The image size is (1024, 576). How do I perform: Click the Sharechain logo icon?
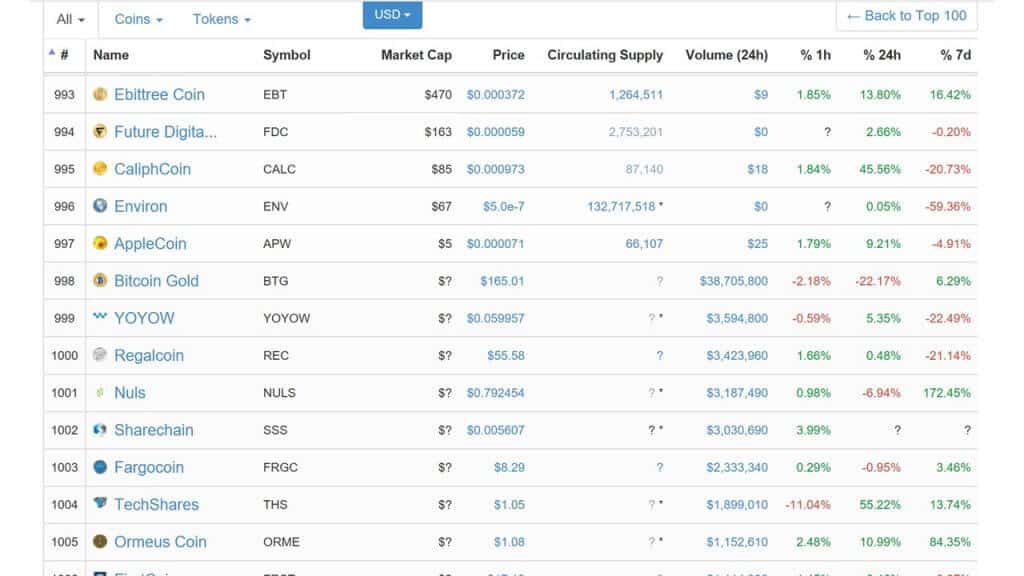click(x=100, y=430)
